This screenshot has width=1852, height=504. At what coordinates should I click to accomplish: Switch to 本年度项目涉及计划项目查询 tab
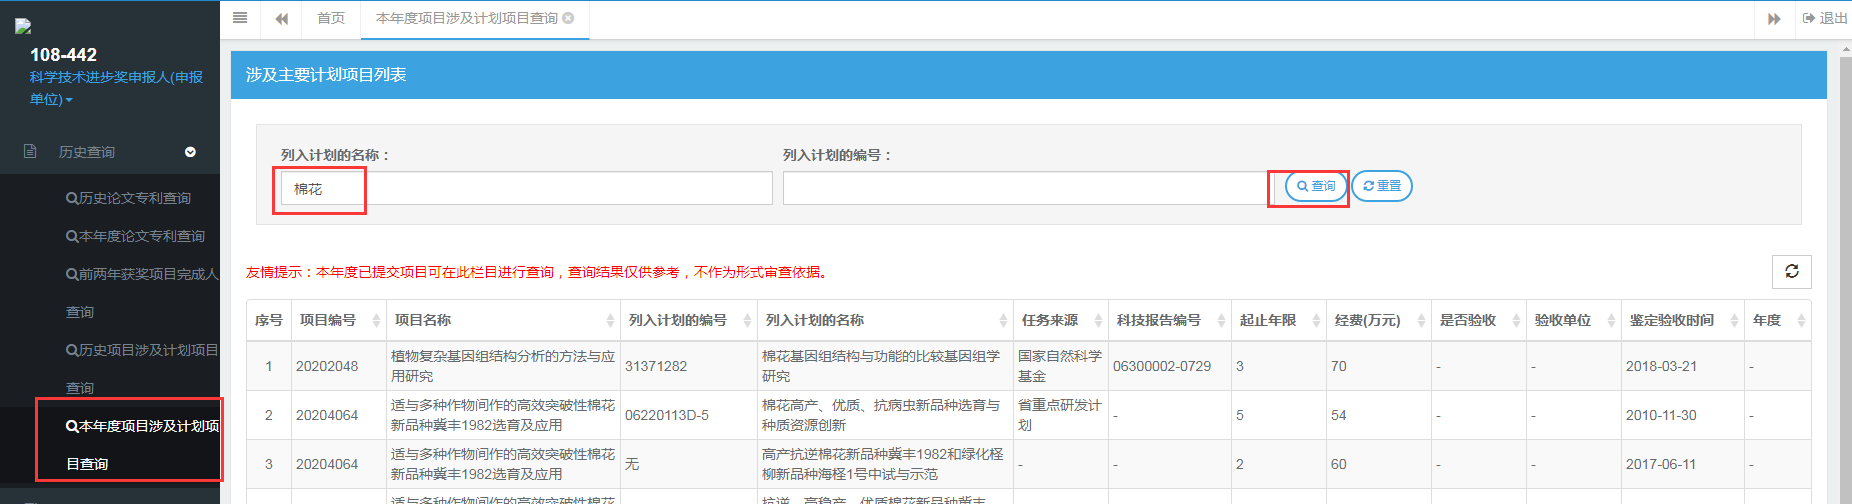[467, 18]
